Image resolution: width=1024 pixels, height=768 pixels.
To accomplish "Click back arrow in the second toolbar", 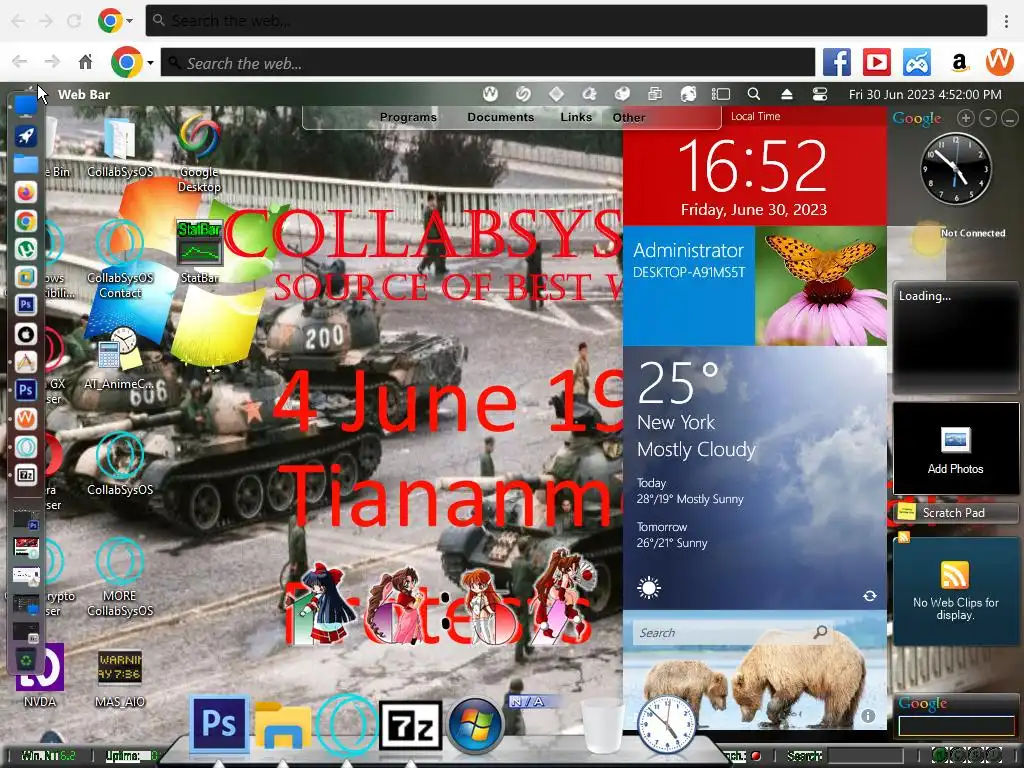I will coord(20,63).
